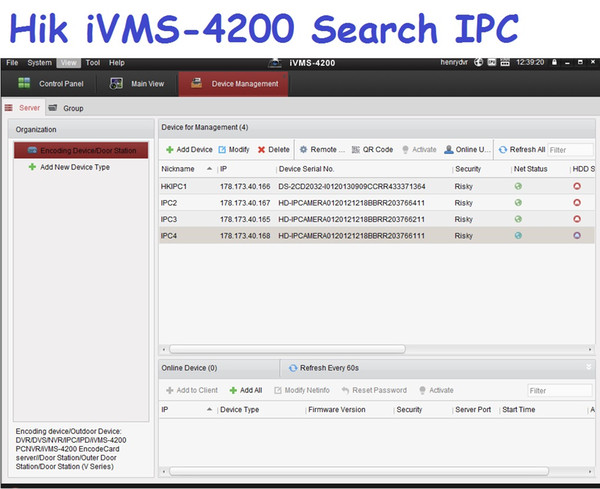Open the System menu

point(39,63)
